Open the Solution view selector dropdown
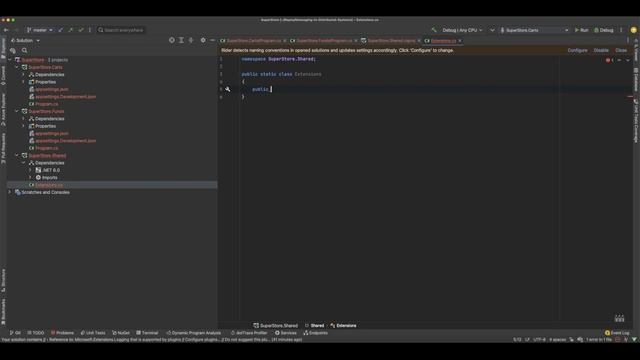Viewport: 640px width, 360px height. click(x=25, y=40)
